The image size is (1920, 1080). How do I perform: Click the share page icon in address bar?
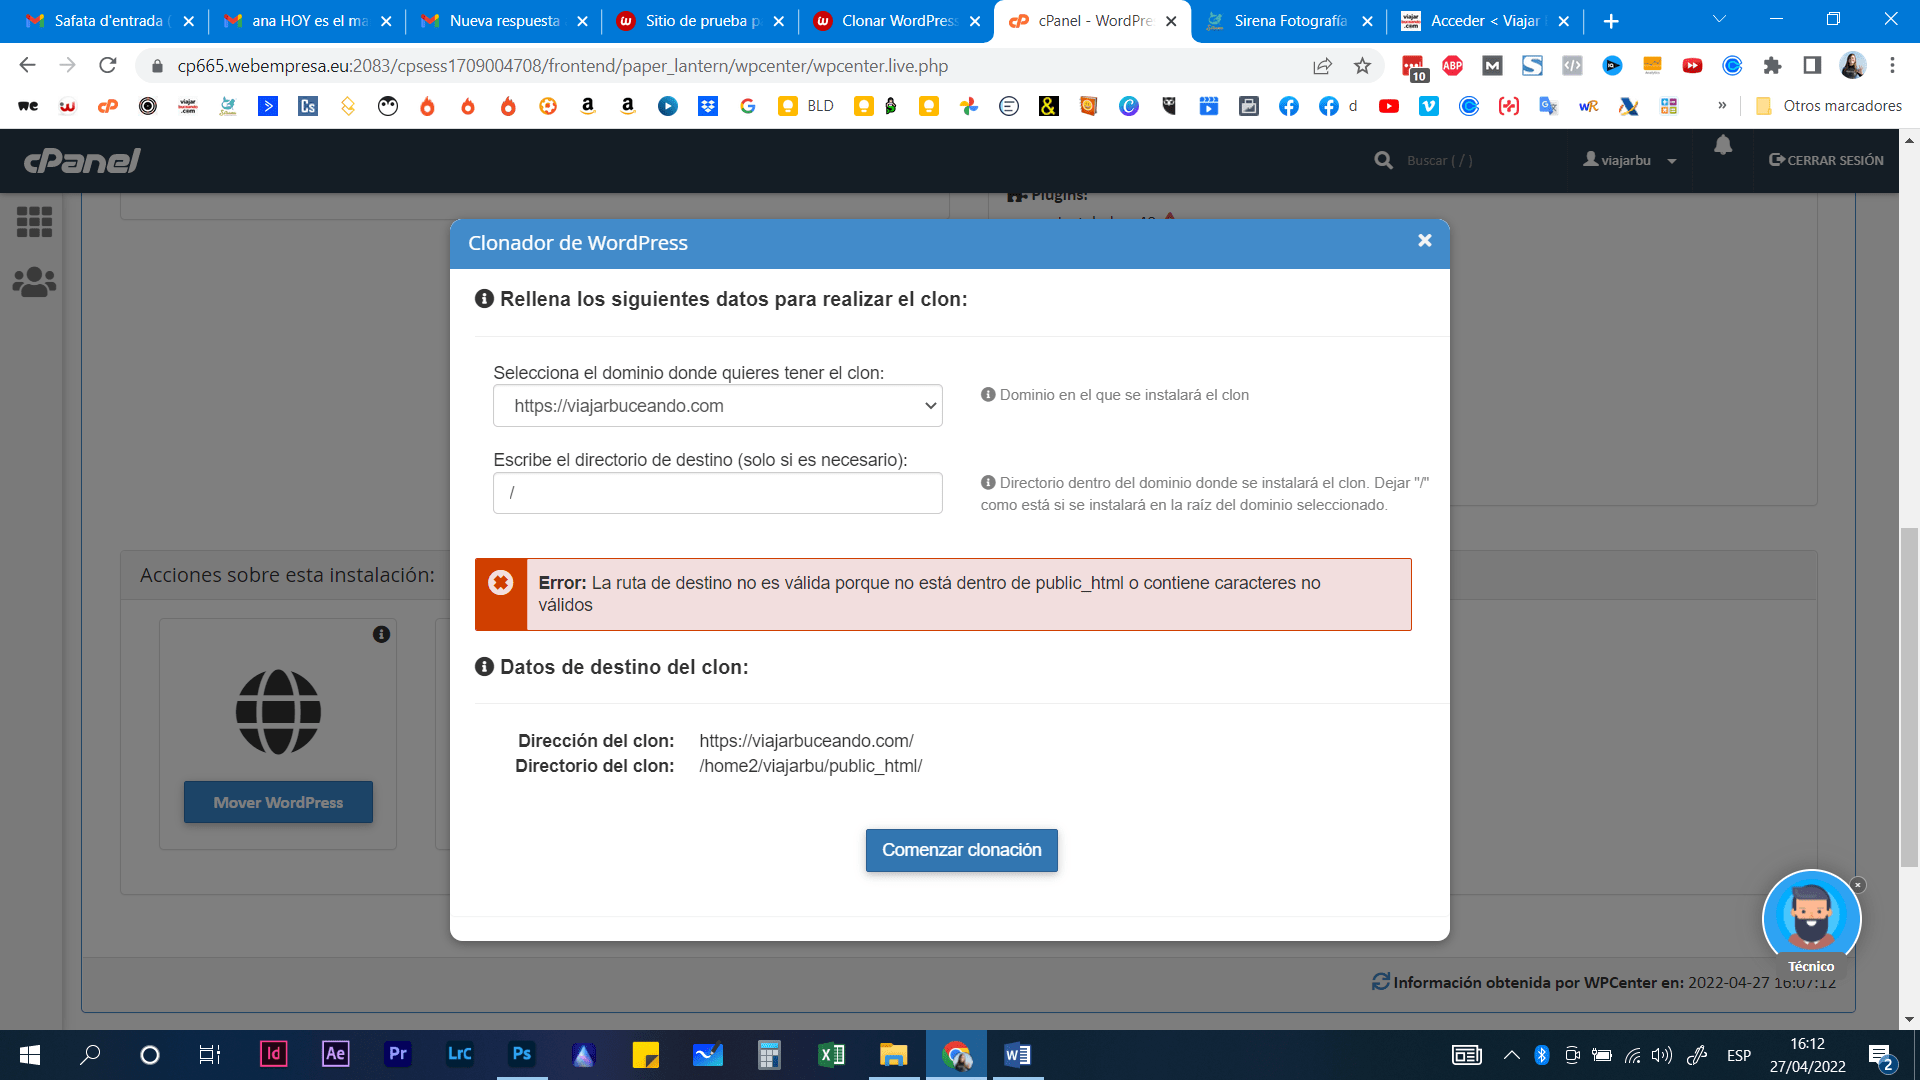pos(1322,66)
